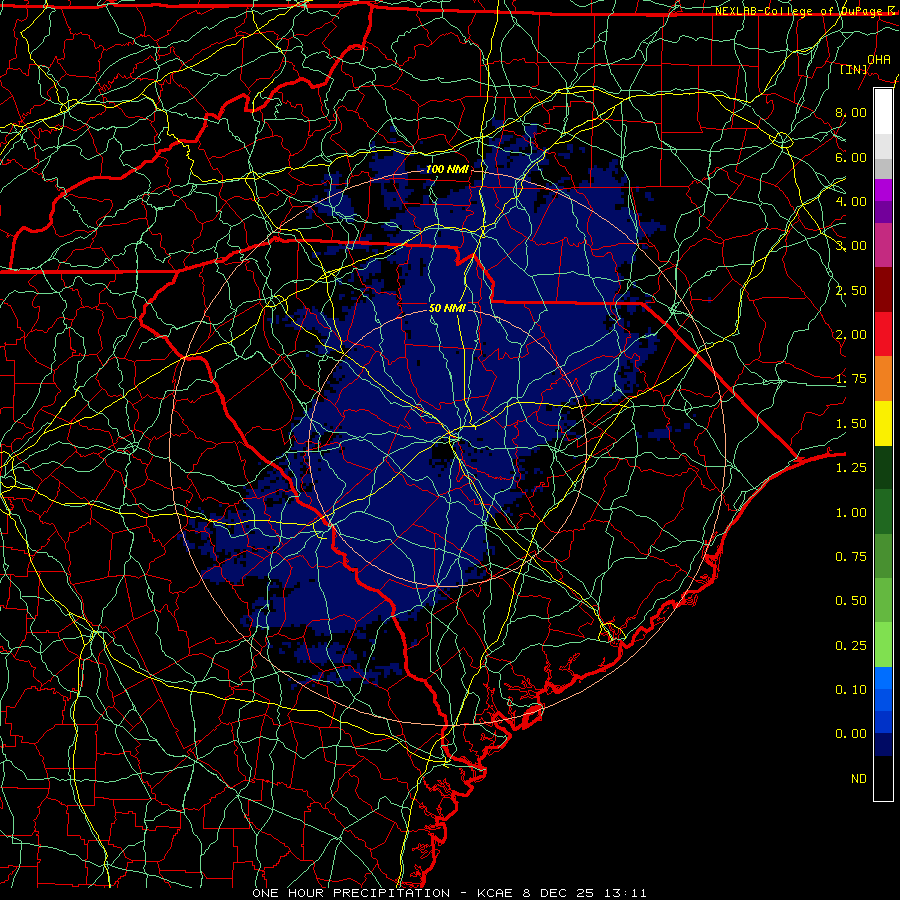Image resolution: width=900 pixels, height=900 pixels.
Task: Click the '0.25' legend value
Action: (x=851, y=646)
